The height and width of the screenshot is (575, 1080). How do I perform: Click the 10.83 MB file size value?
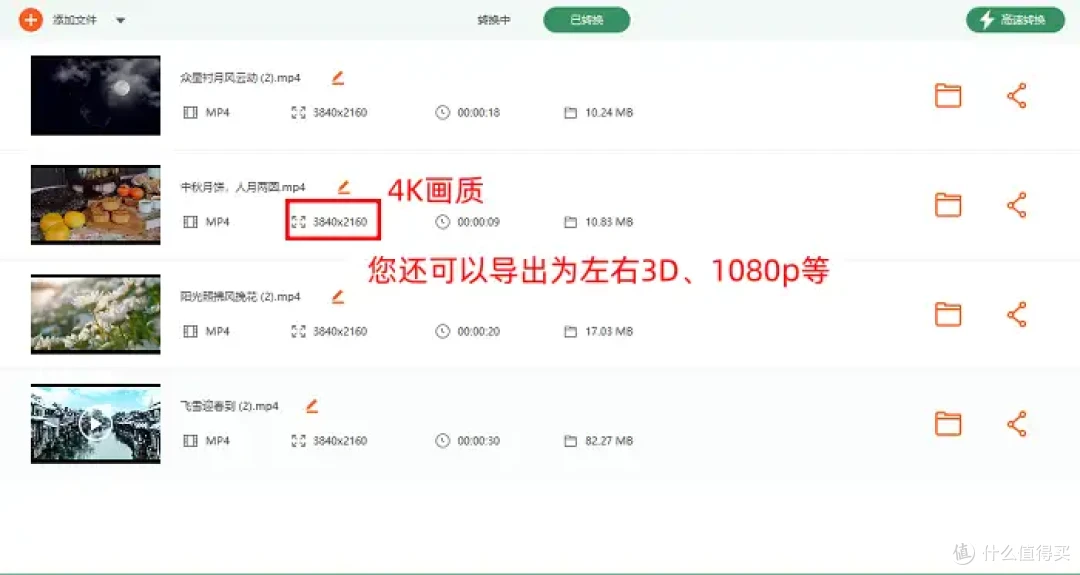point(609,222)
